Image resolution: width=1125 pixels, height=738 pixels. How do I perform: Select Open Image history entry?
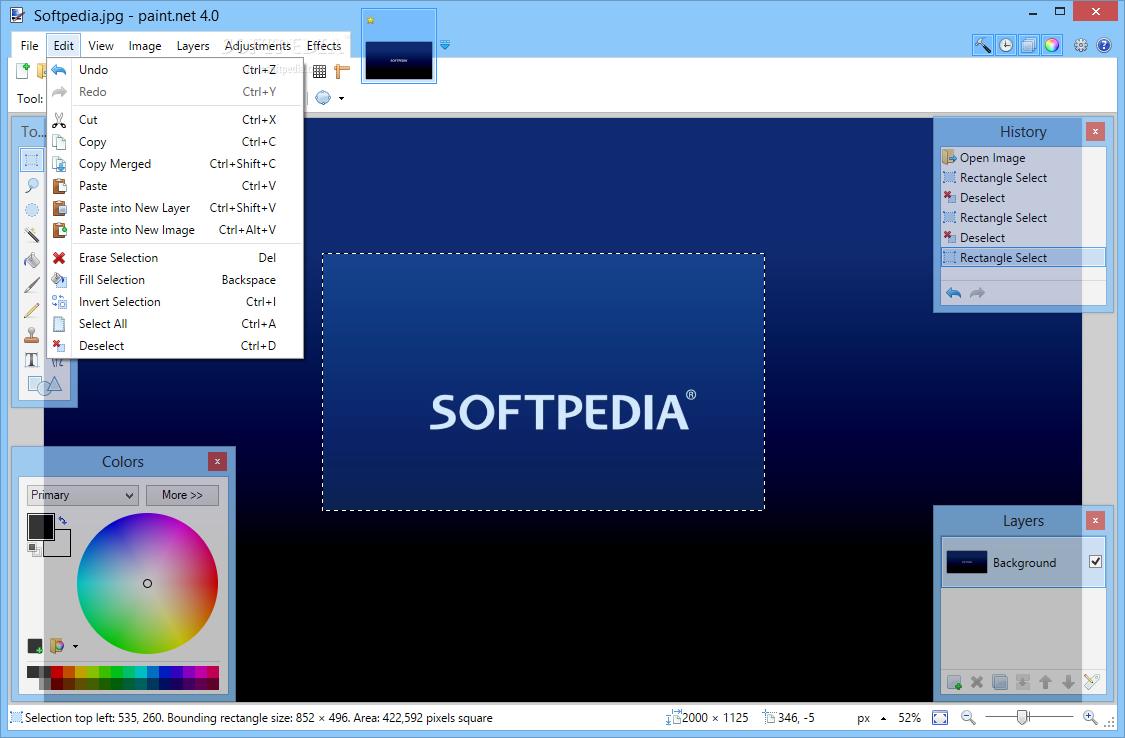(1022, 158)
